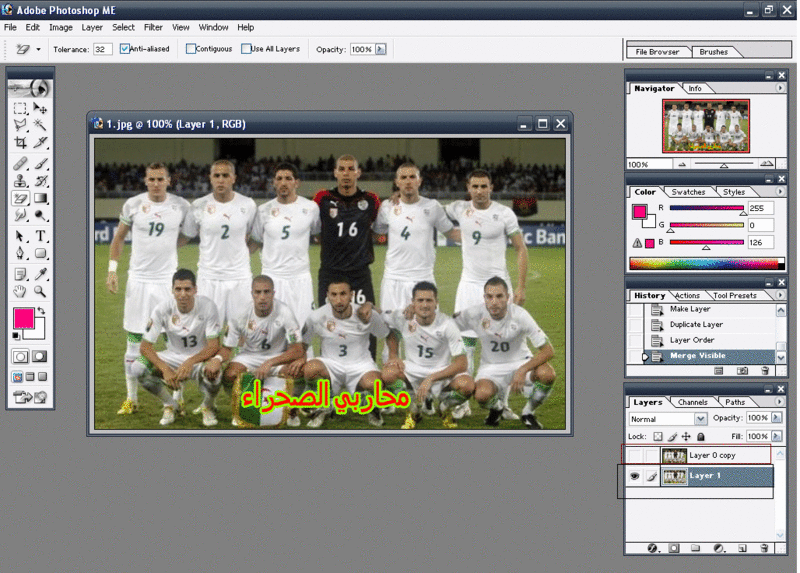Select the Move tool

coord(40,108)
